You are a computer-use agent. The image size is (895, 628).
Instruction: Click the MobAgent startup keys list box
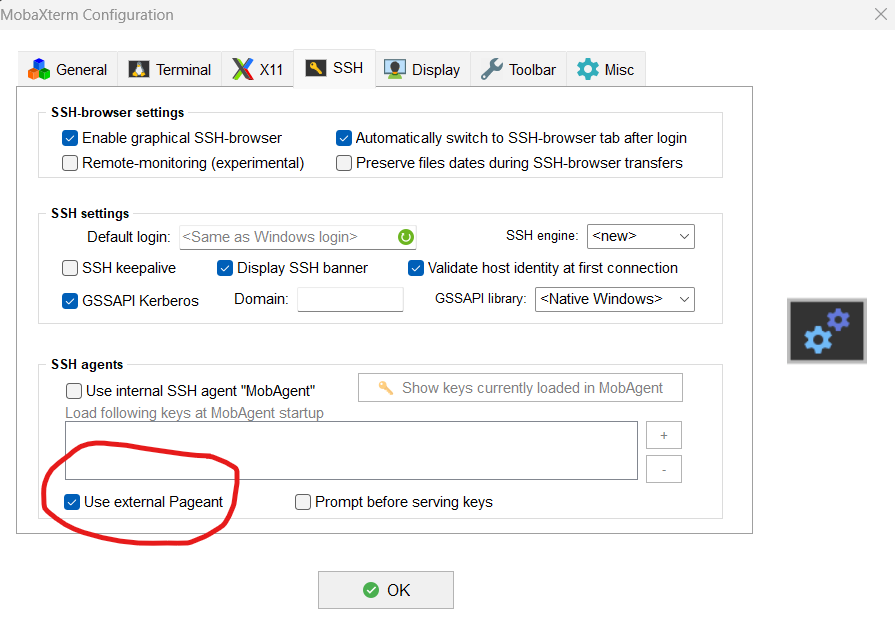(351, 450)
